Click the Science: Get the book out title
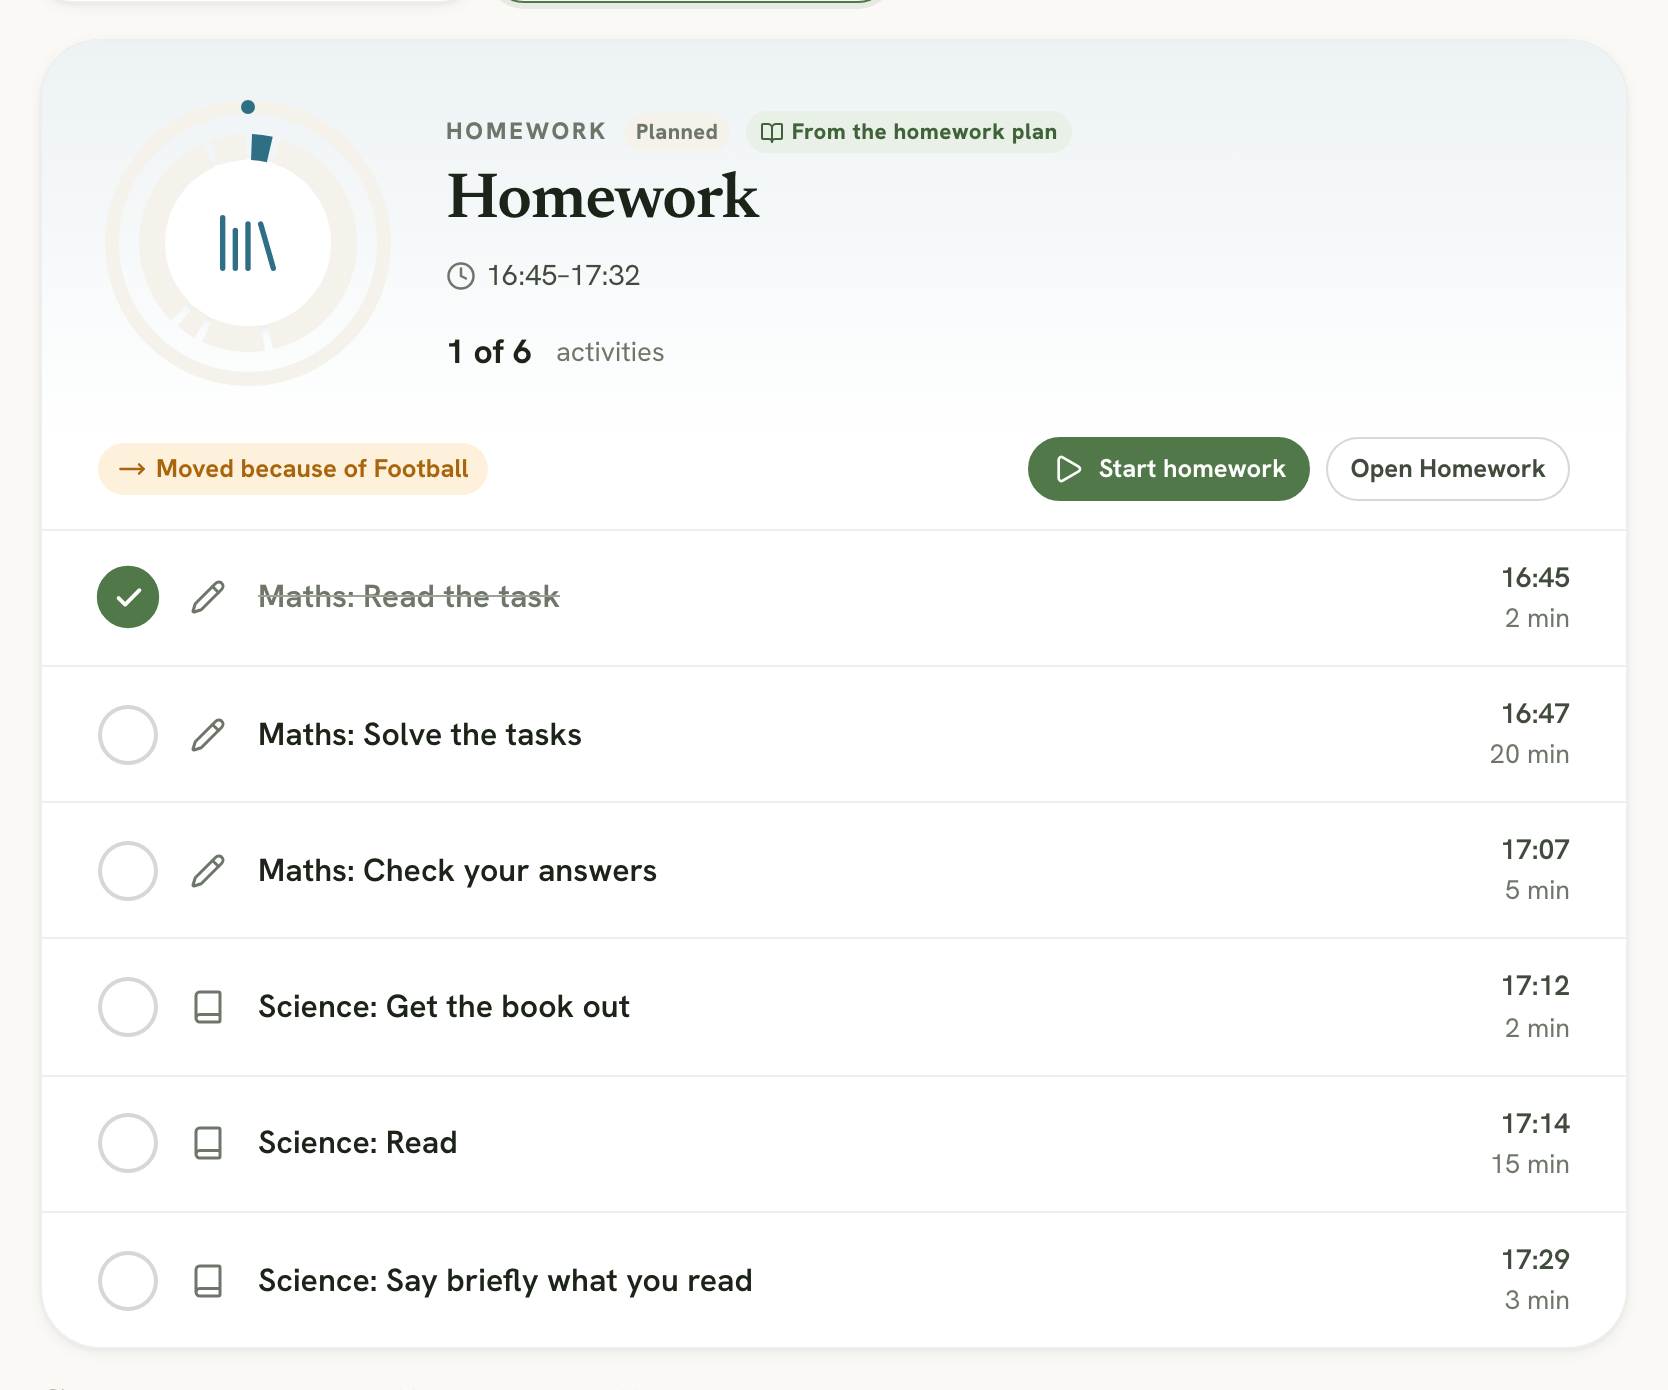This screenshot has width=1668, height=1390. coord(444,1007)
